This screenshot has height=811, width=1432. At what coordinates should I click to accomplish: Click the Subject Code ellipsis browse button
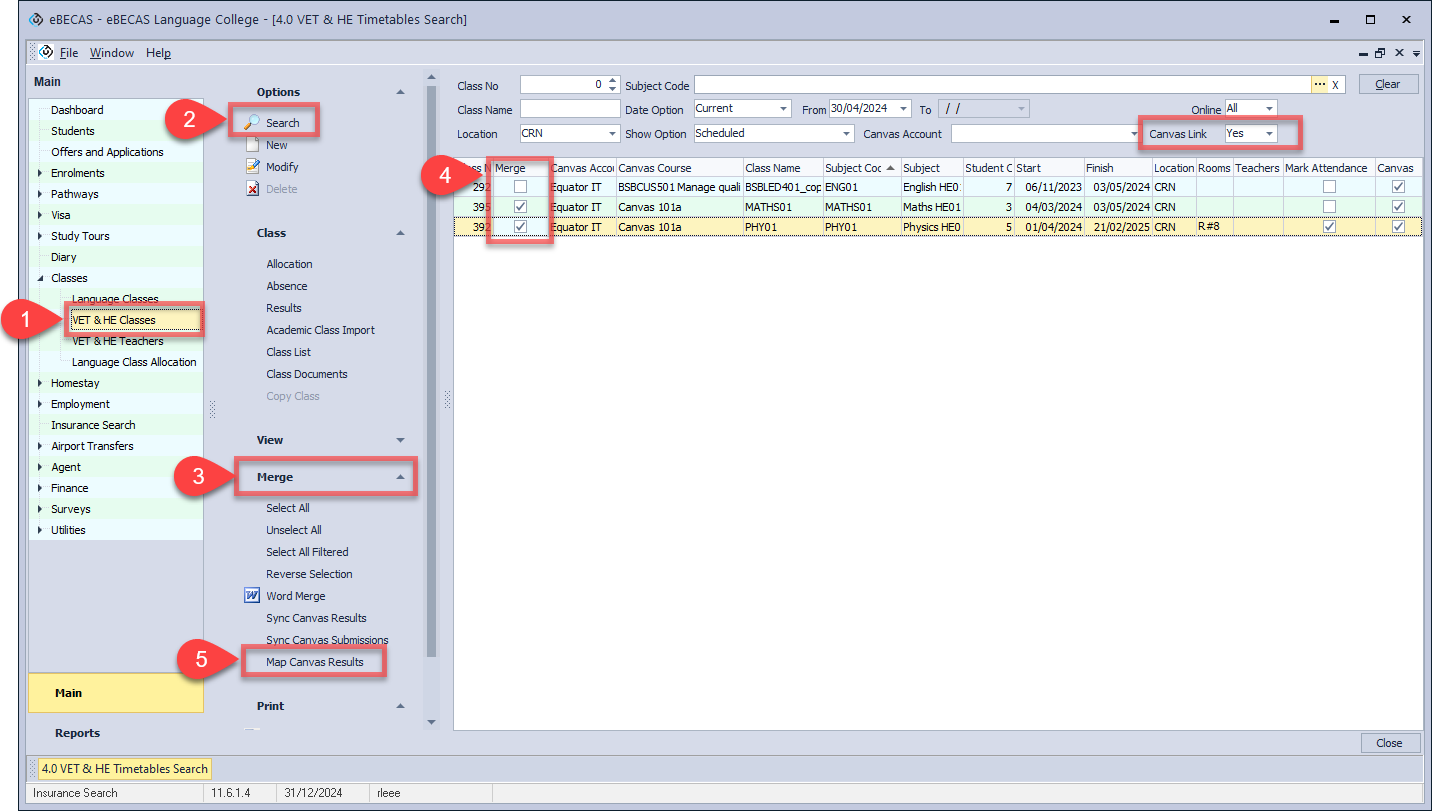(1319, 85)
